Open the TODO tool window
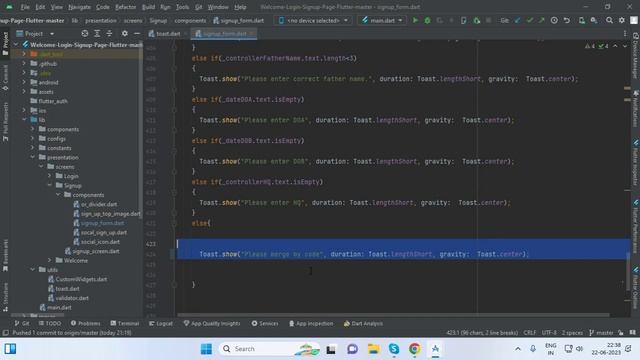The image size is (640, 360). pyautogui.click(x=50, y=323)
